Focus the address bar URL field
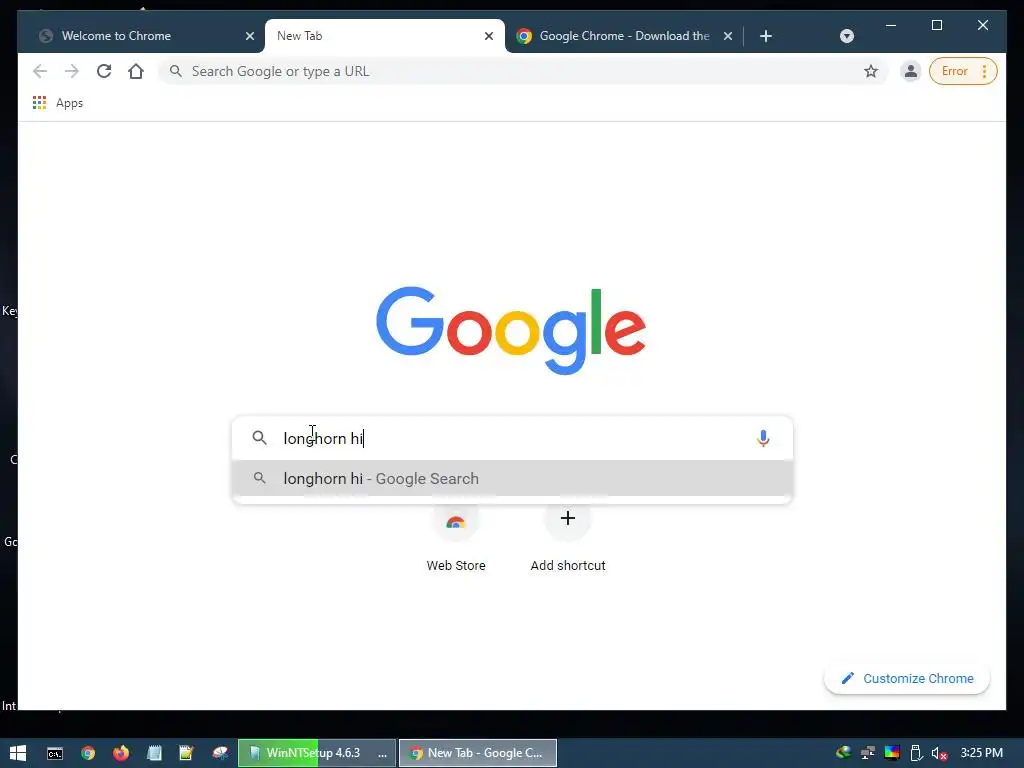The height and width of the screenshot is (768, 1024). pos(522,71)
